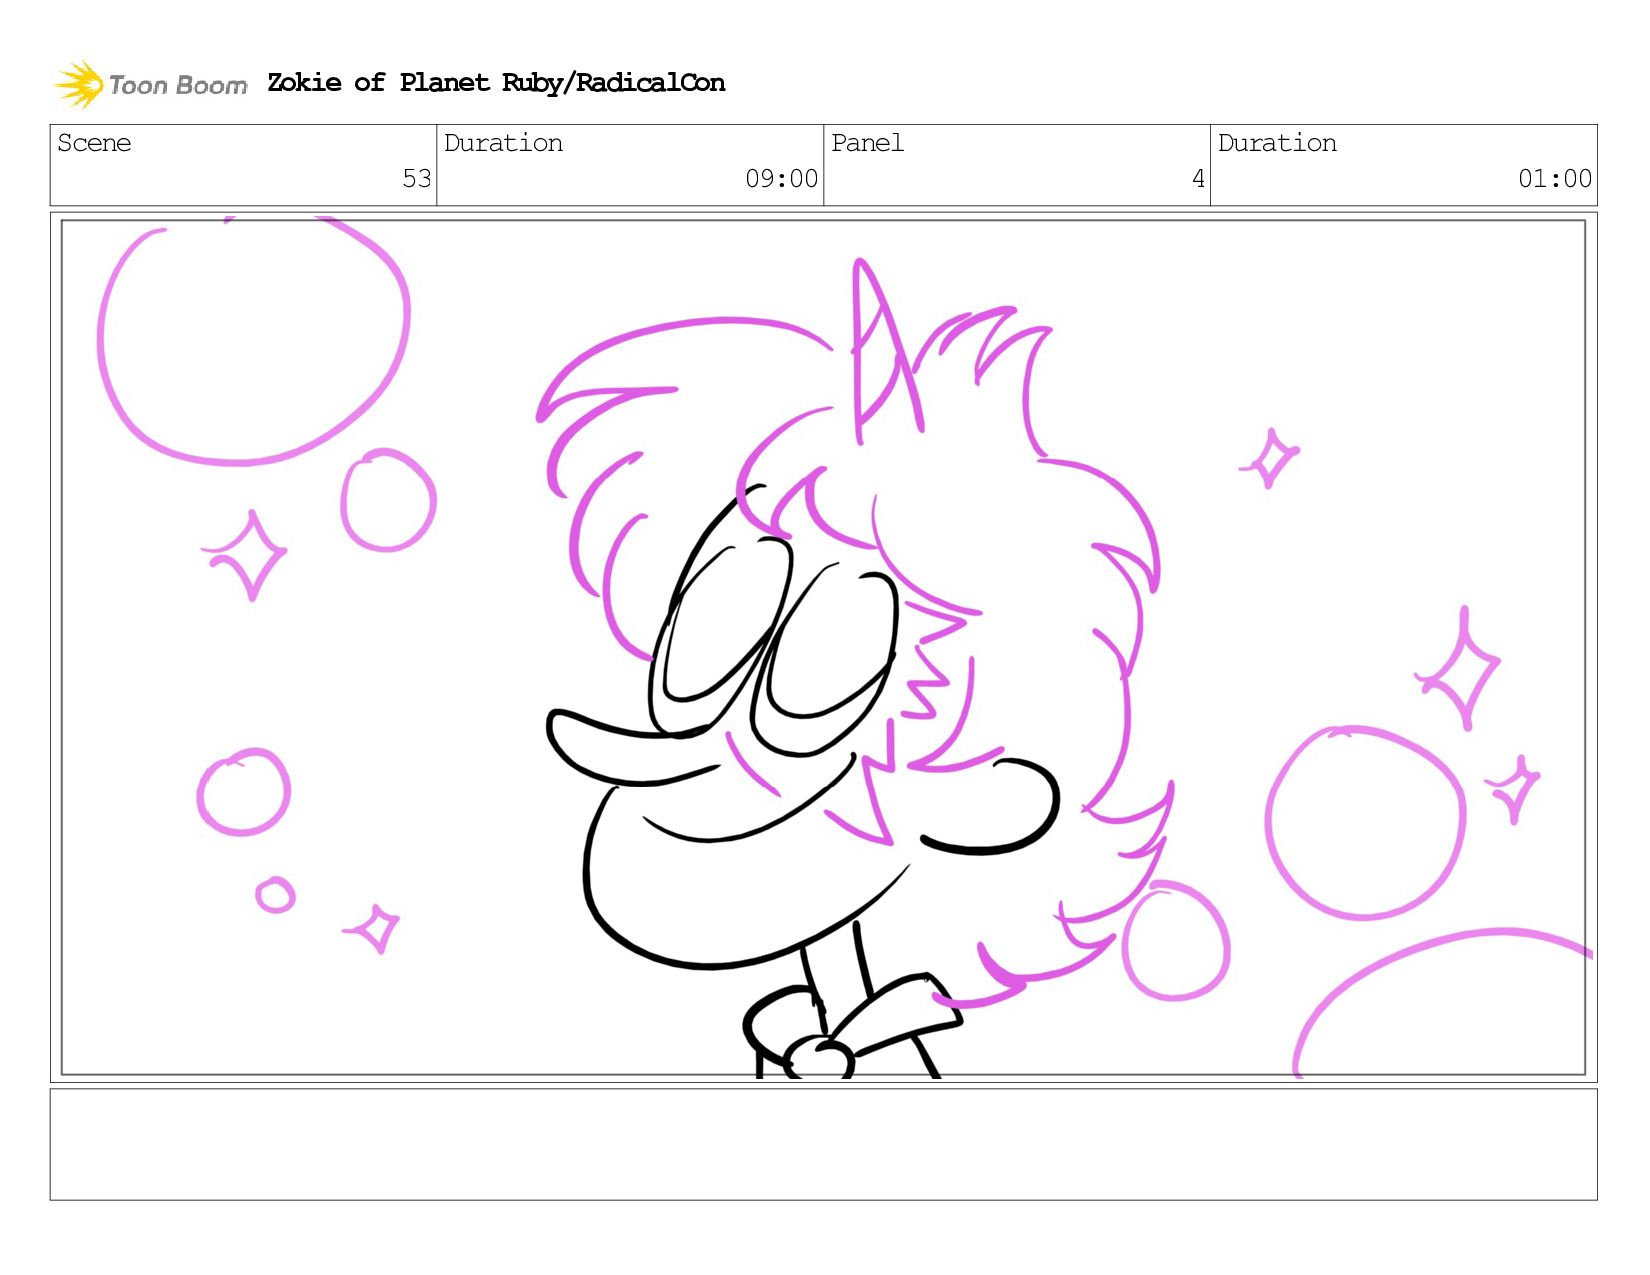Click the empty notes box below the panel

[823, 1144]
